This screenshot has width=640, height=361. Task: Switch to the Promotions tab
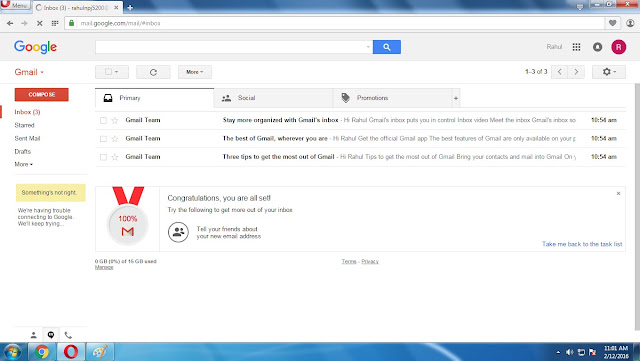392,98
